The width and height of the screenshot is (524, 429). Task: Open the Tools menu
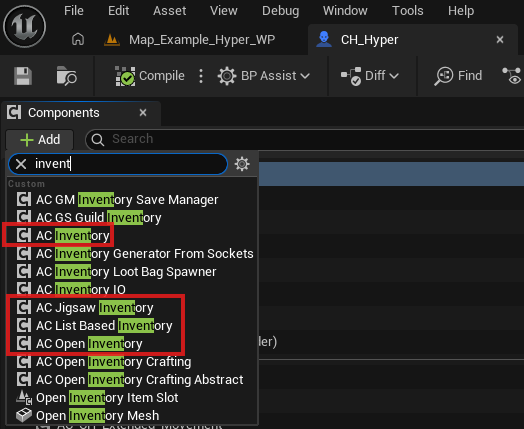coord(408,11)
